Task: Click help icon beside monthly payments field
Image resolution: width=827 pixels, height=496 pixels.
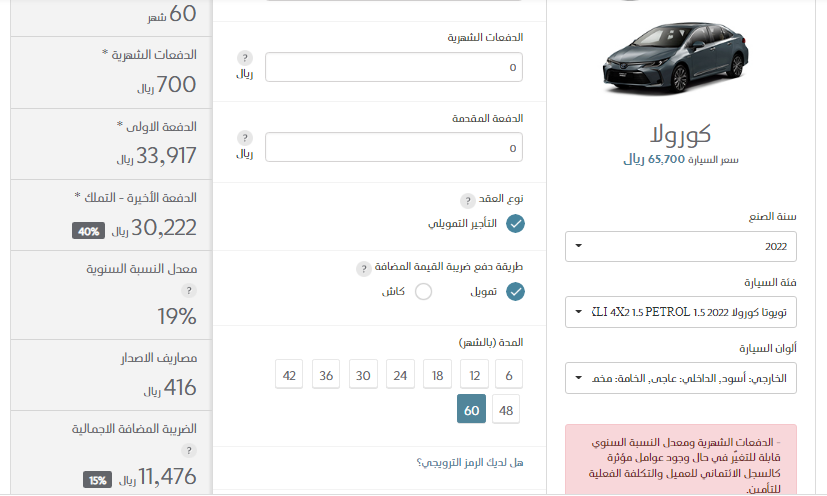Action: point(244,58)
